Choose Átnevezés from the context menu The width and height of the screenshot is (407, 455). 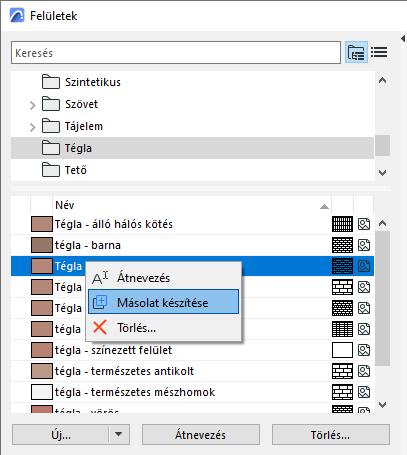(x=163, y=277)
